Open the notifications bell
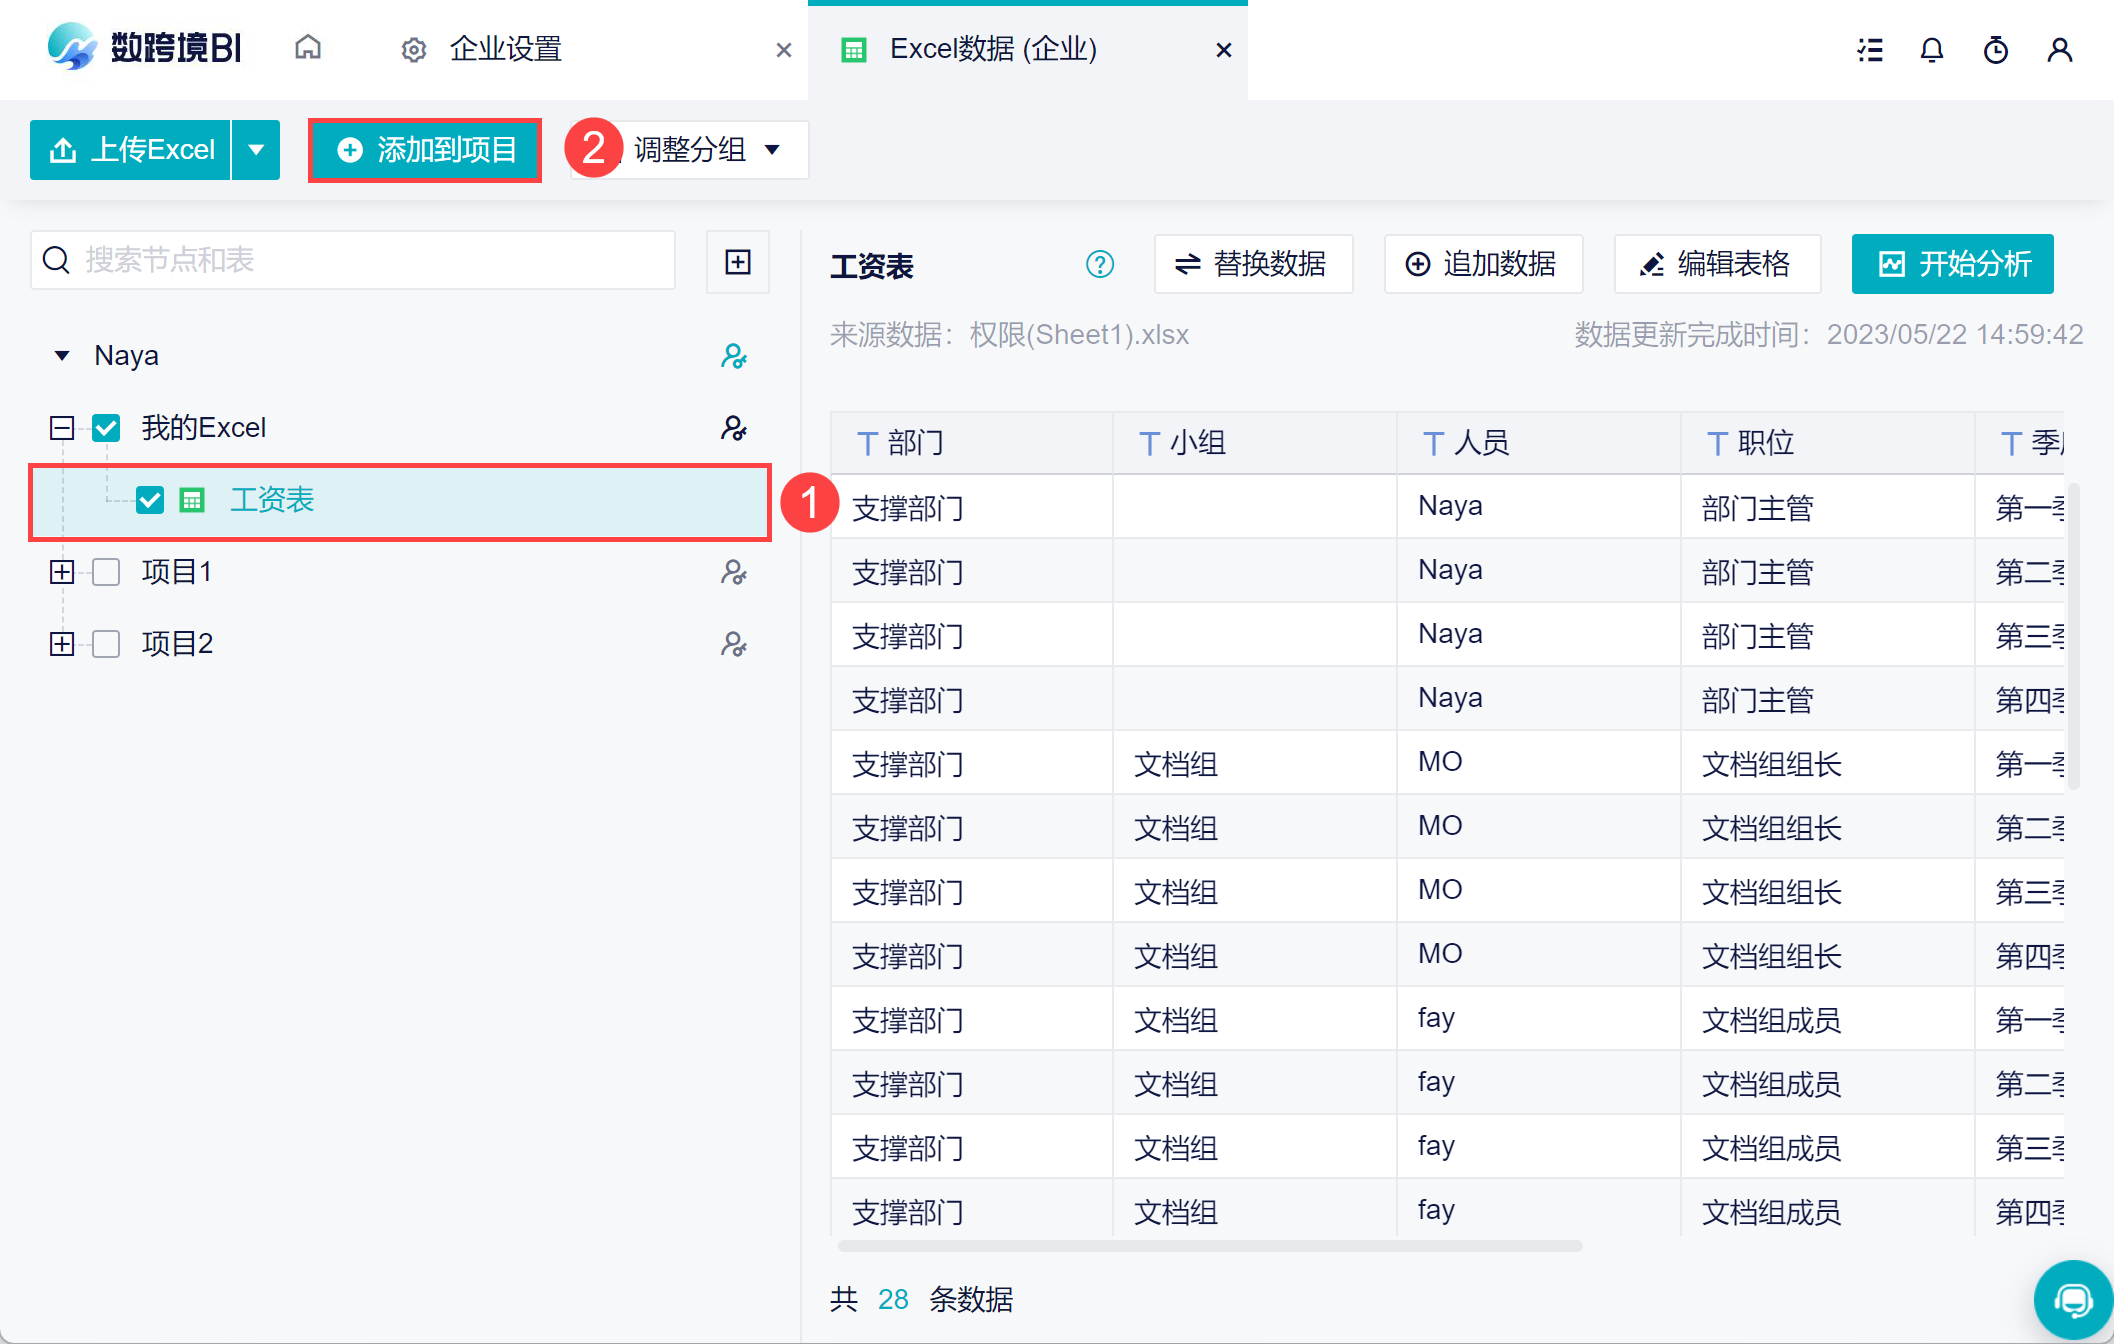Screen dimensions: 2114x1344 (1931, 50)
